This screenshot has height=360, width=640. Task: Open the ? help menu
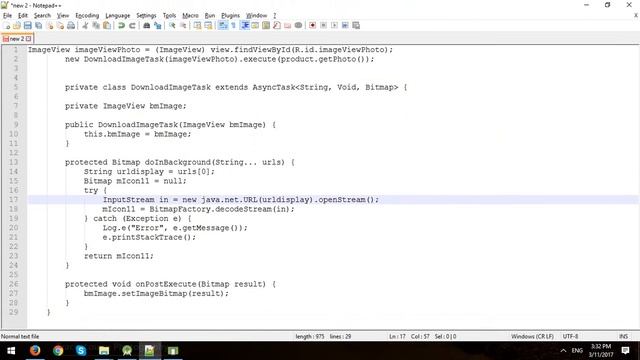tap(275, 16)
